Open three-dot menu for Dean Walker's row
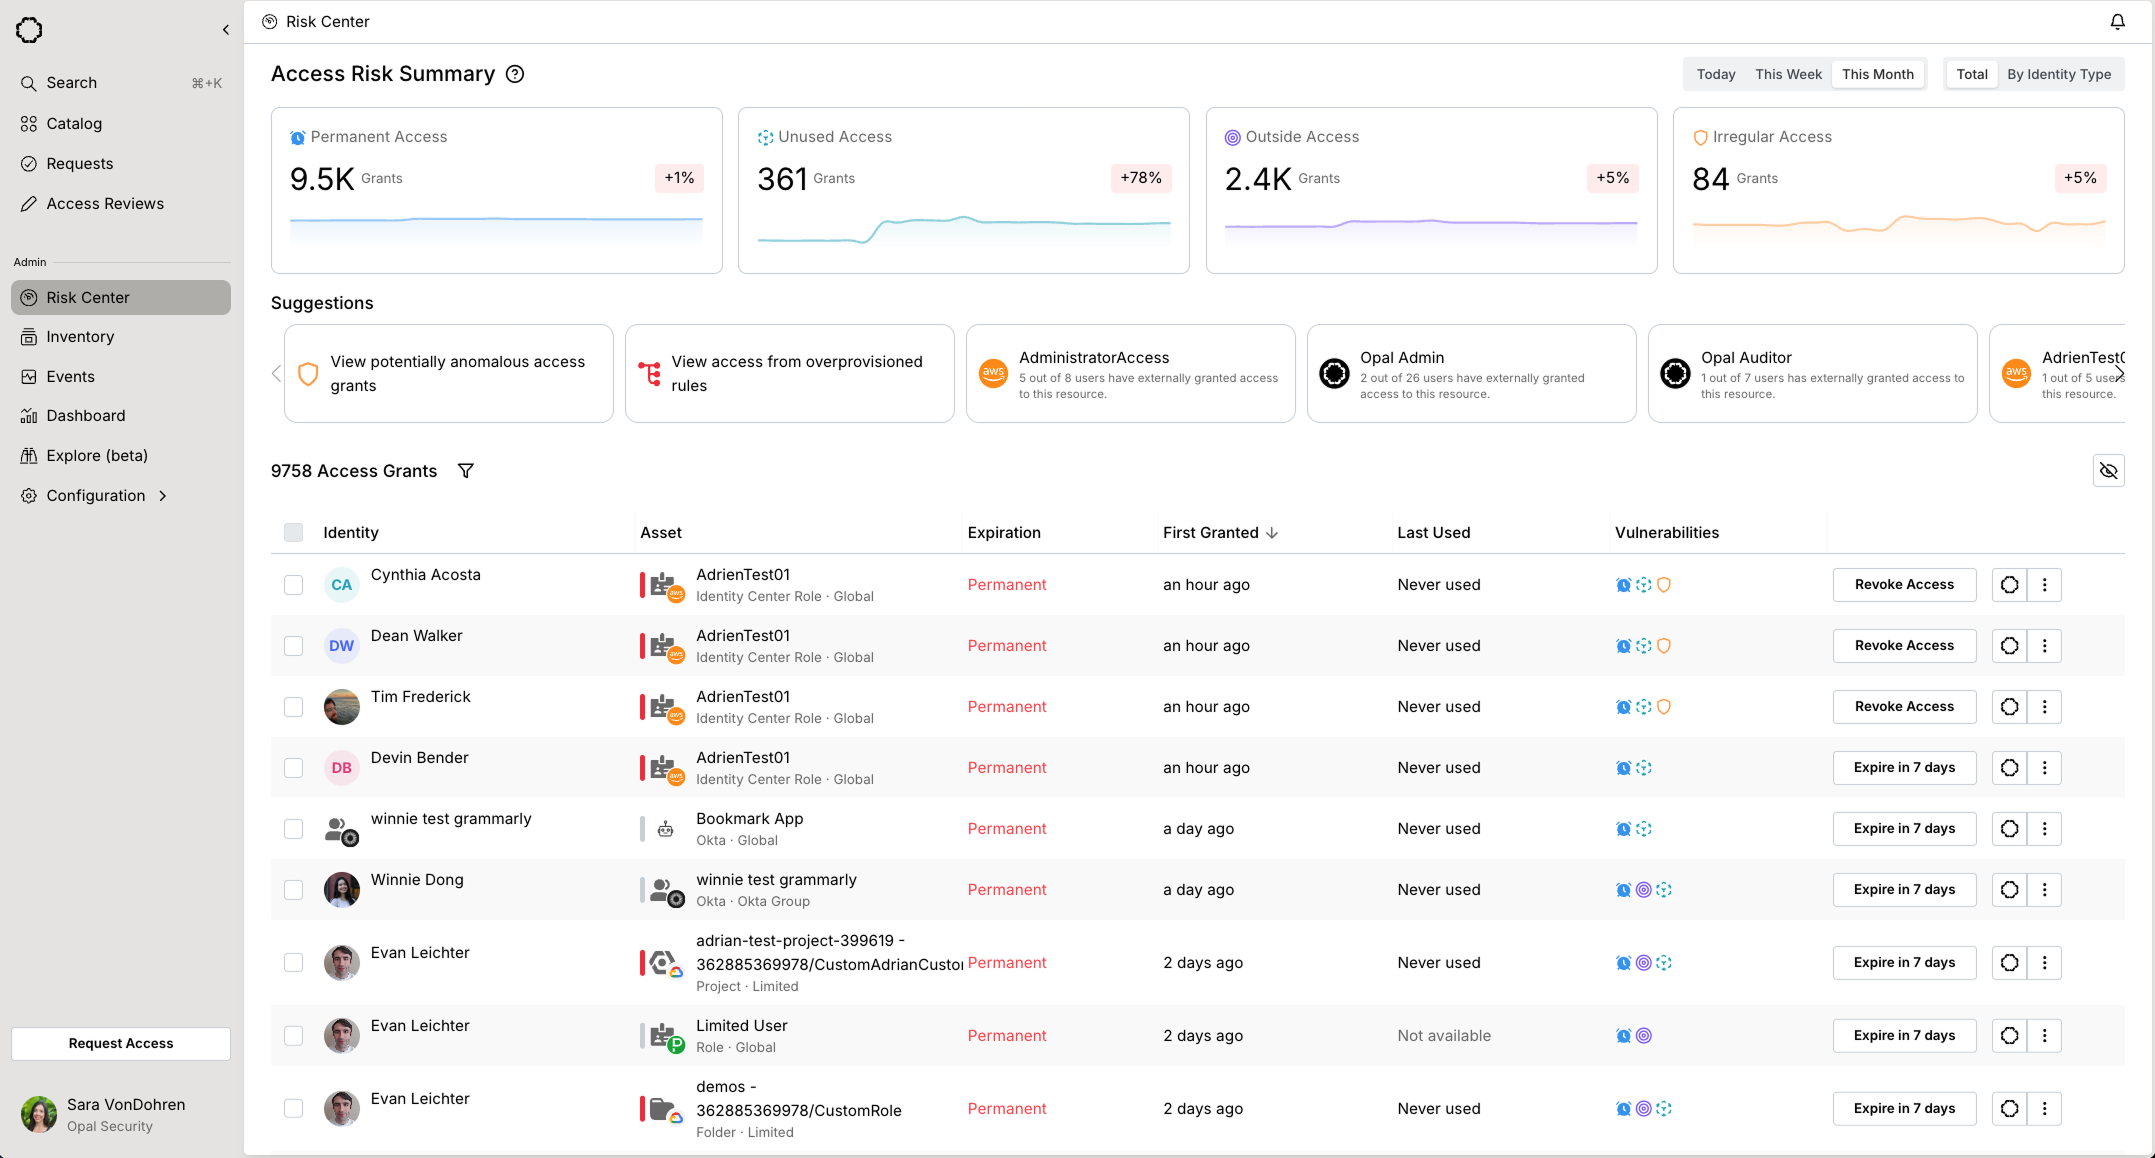The image size is (2155, 1158). pos(2044,646)
